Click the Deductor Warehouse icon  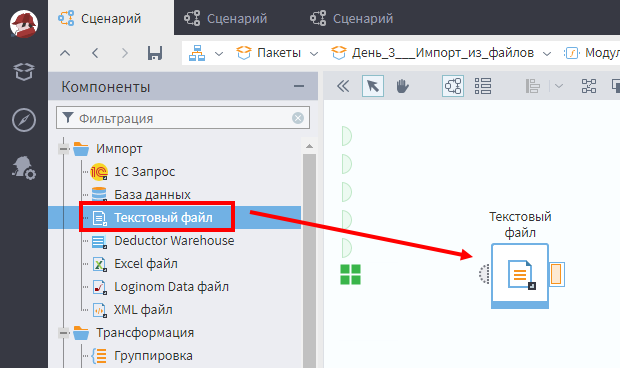tap(99, 242)
